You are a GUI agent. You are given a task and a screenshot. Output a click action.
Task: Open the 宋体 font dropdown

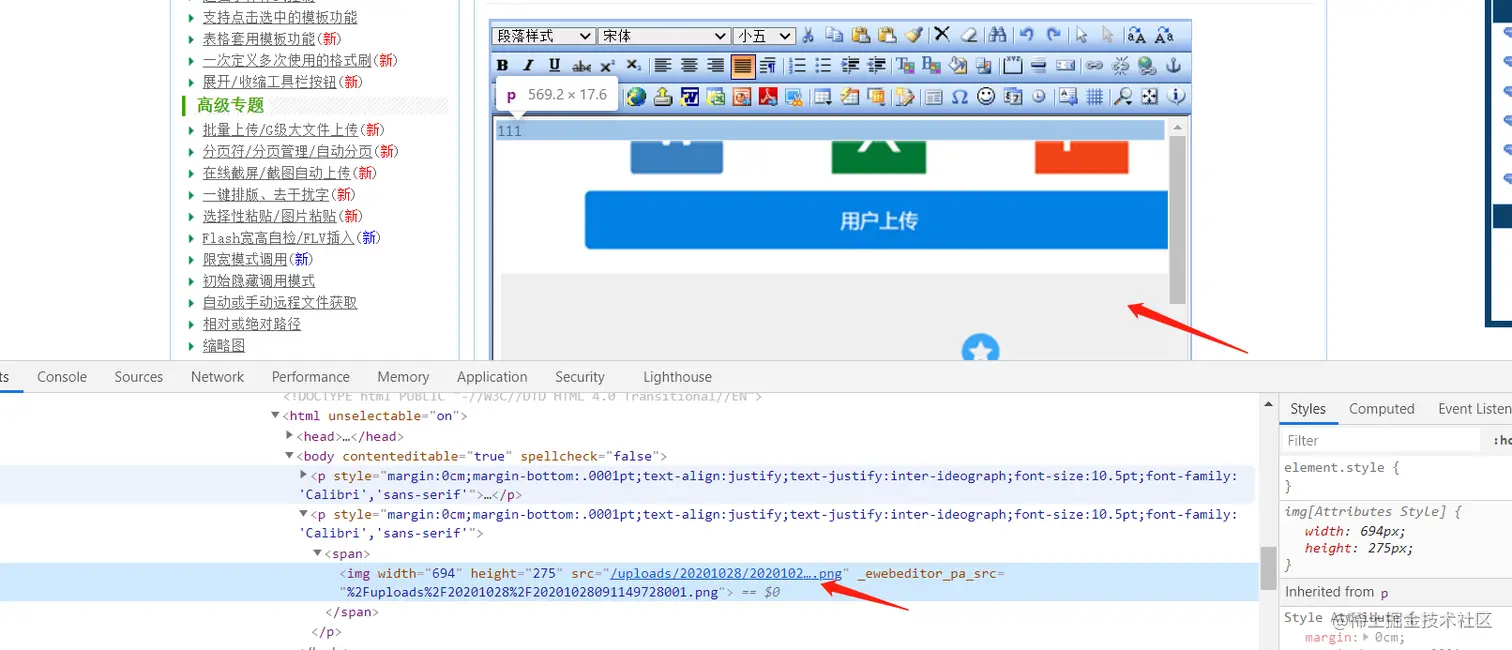click(x=664, y=36)
